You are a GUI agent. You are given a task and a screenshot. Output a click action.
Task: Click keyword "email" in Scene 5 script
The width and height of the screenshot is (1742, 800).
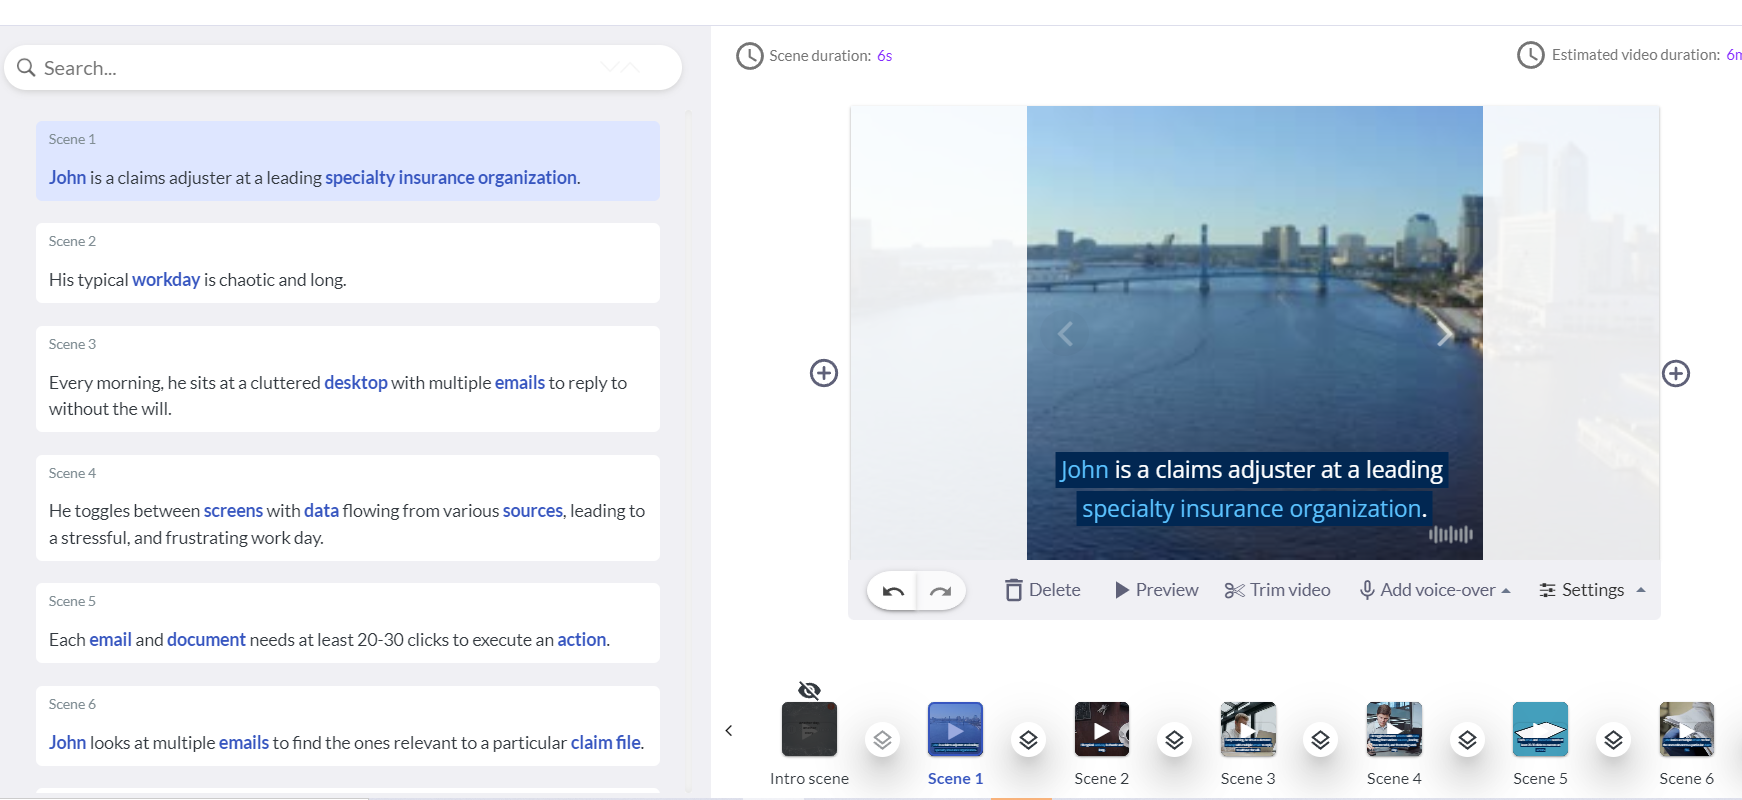110,640
